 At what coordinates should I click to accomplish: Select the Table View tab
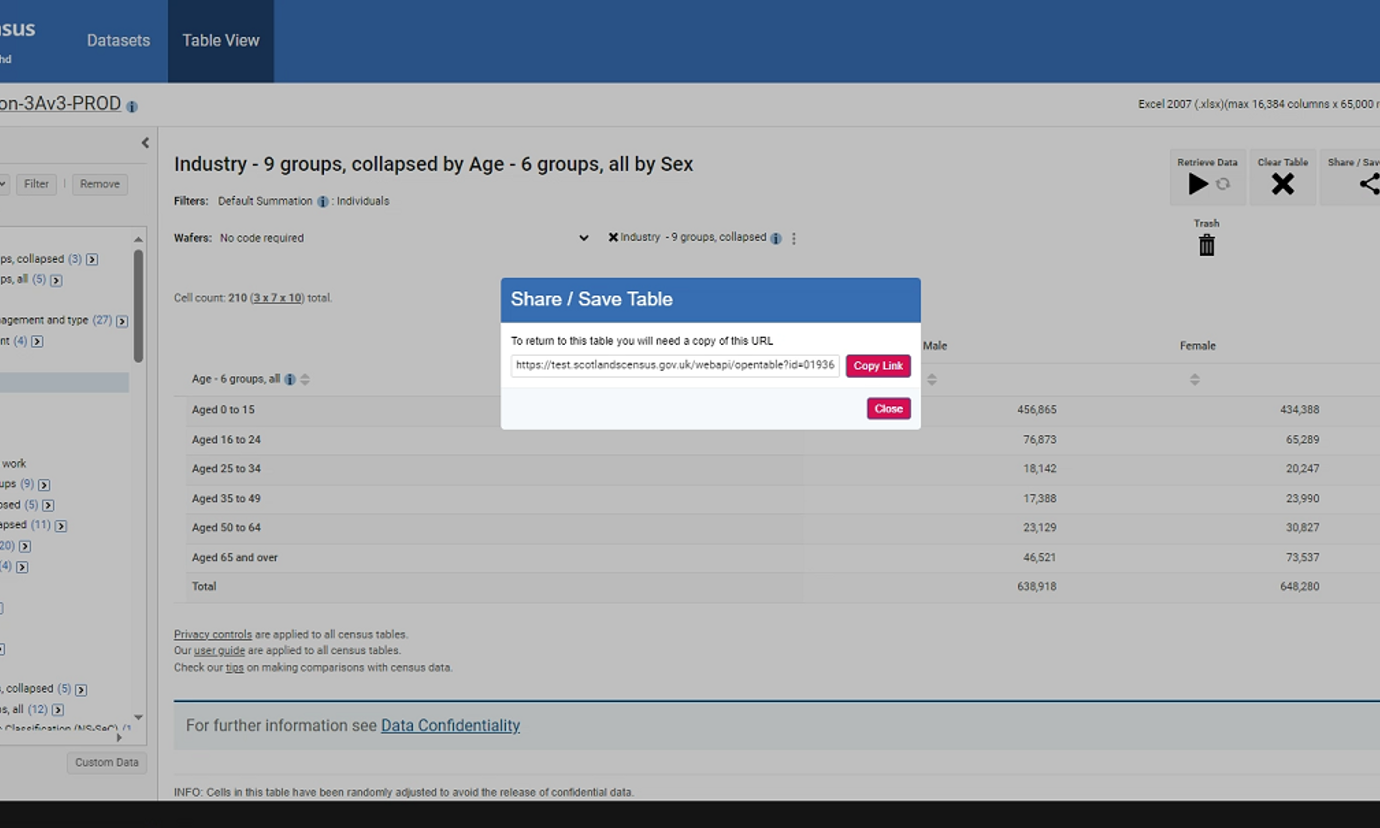point(220,41)
